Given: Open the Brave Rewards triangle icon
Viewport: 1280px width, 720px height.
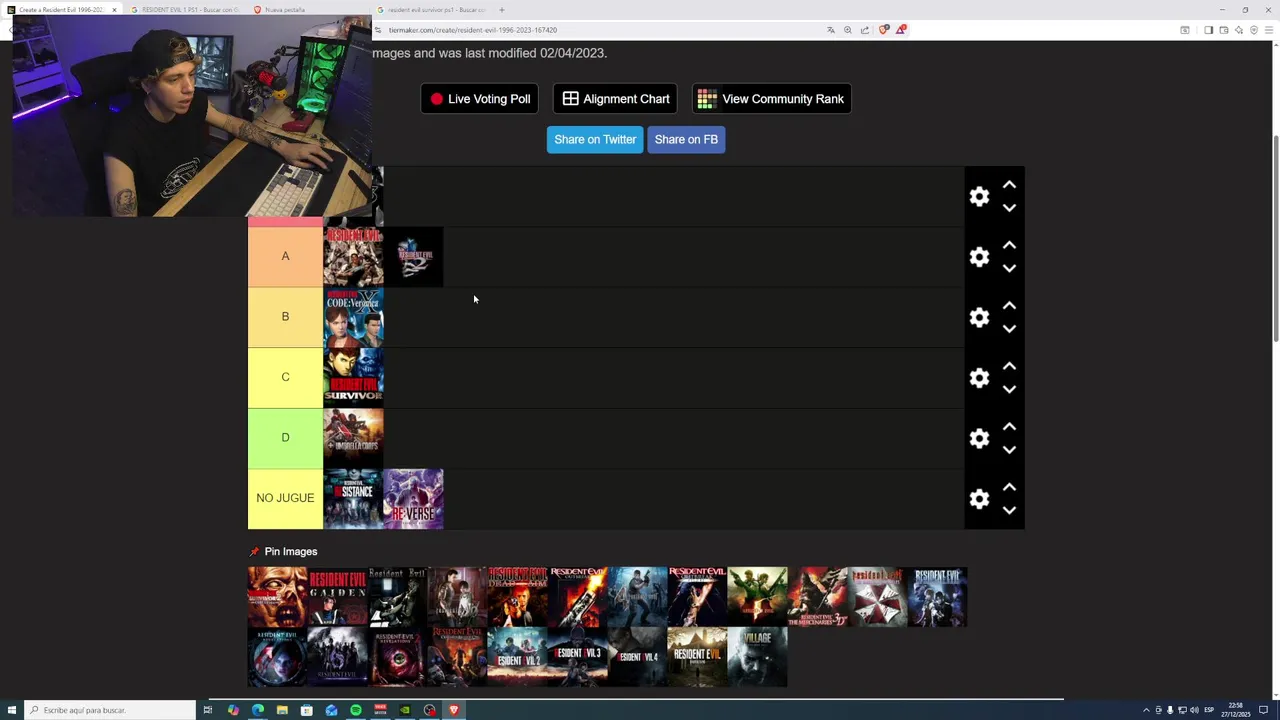Looking at the screenshot, I should [x=900, y=30].
